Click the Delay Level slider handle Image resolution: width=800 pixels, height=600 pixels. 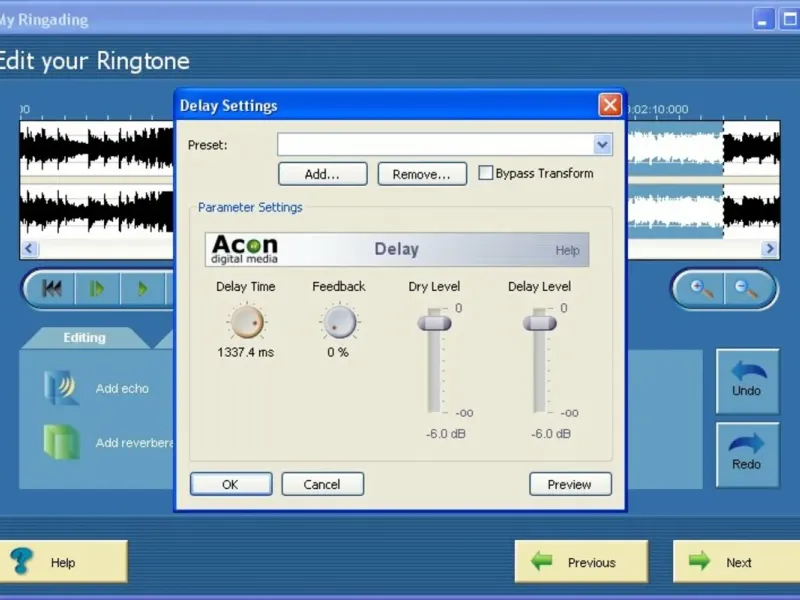click(539, 323)
